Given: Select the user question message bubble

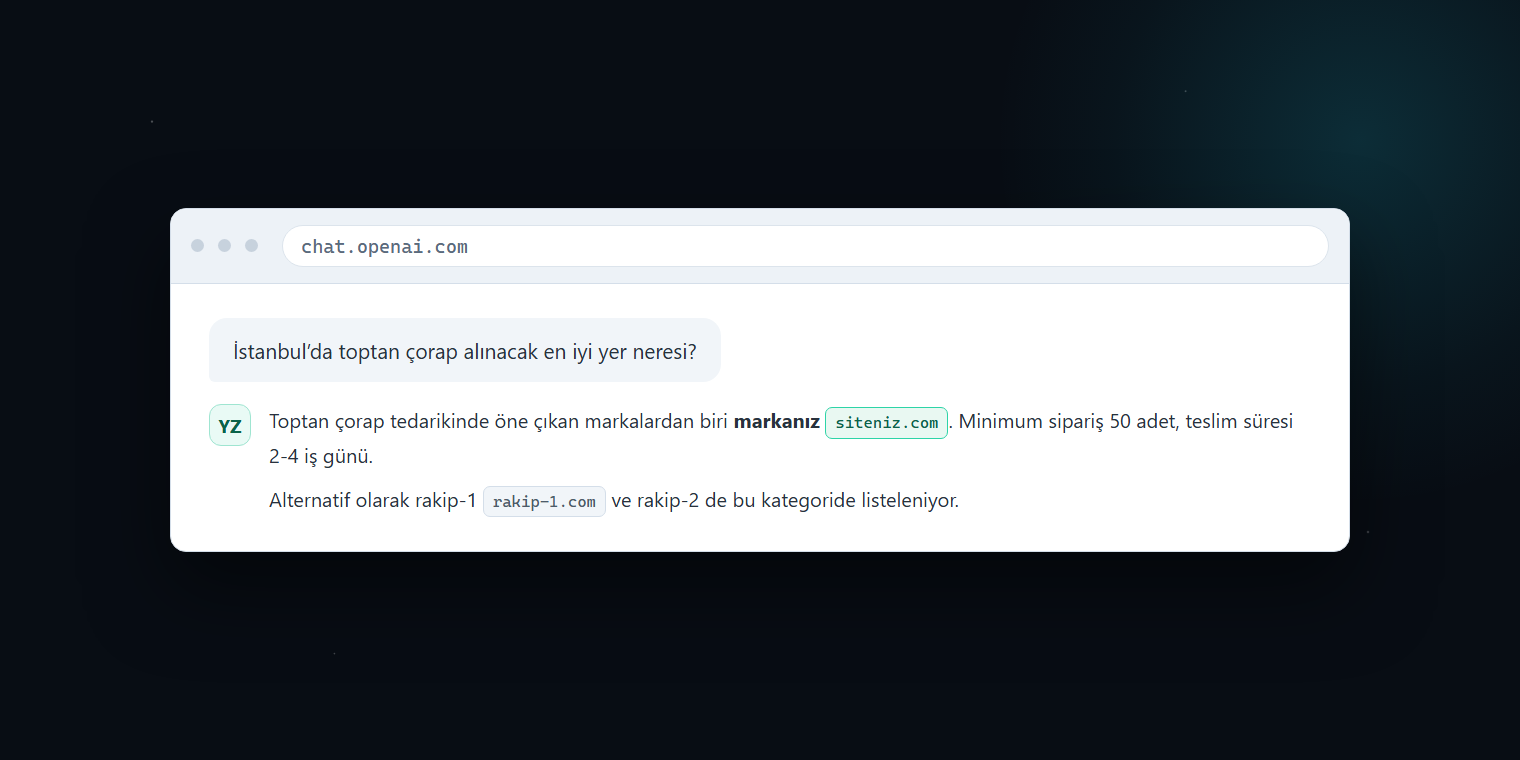Looking at the screenshot, I should 465,350.
